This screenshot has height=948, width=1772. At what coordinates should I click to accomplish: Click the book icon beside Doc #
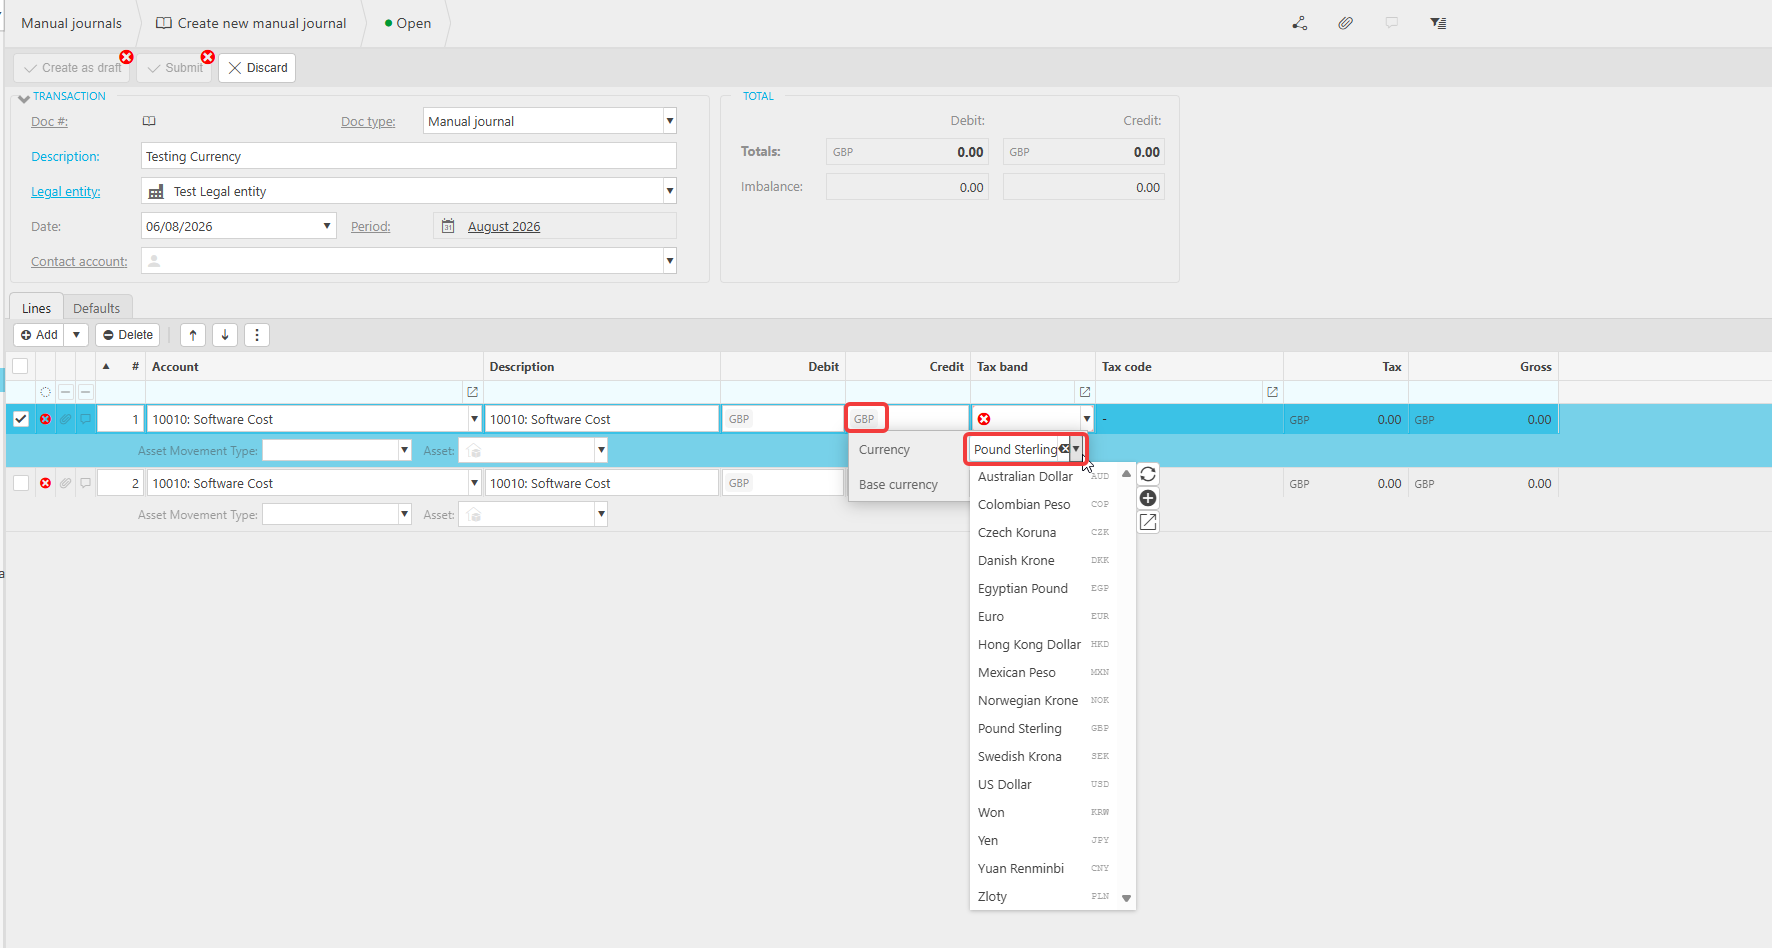149,121
